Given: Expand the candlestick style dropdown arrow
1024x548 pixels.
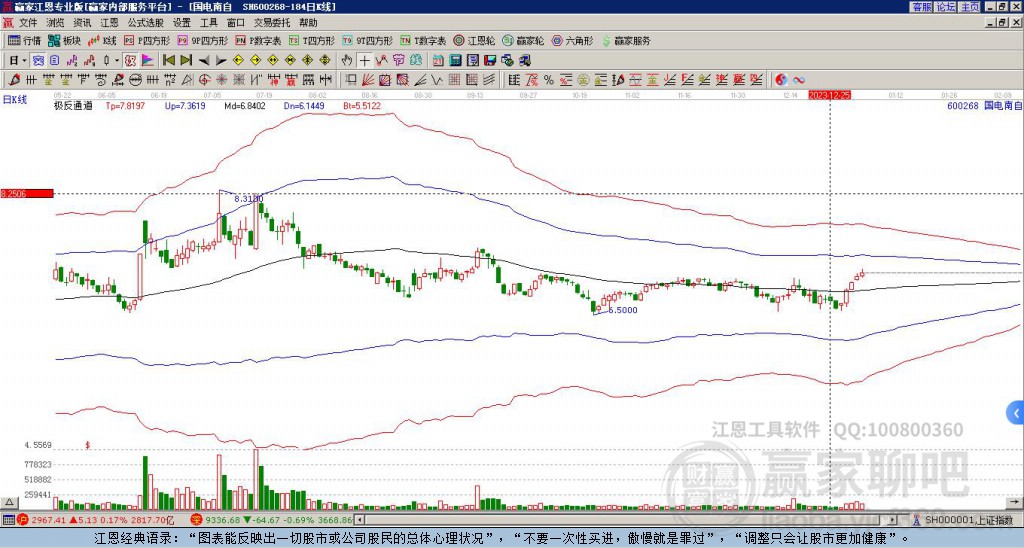Looking at the screenshot, I should pos(116,61).
